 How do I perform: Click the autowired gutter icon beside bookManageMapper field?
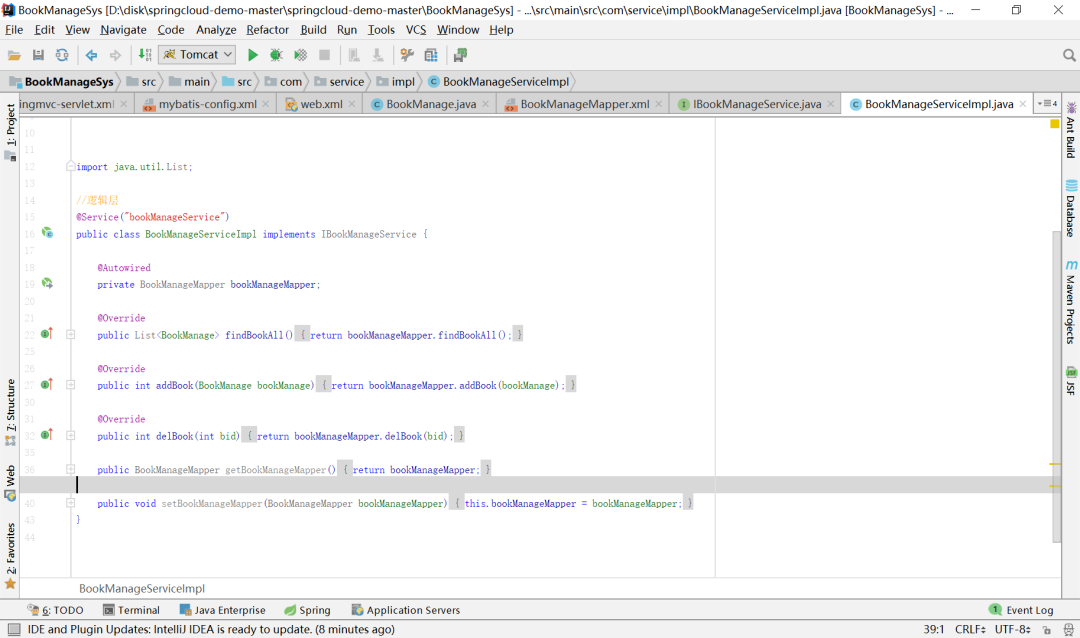(x=47, y=283)
